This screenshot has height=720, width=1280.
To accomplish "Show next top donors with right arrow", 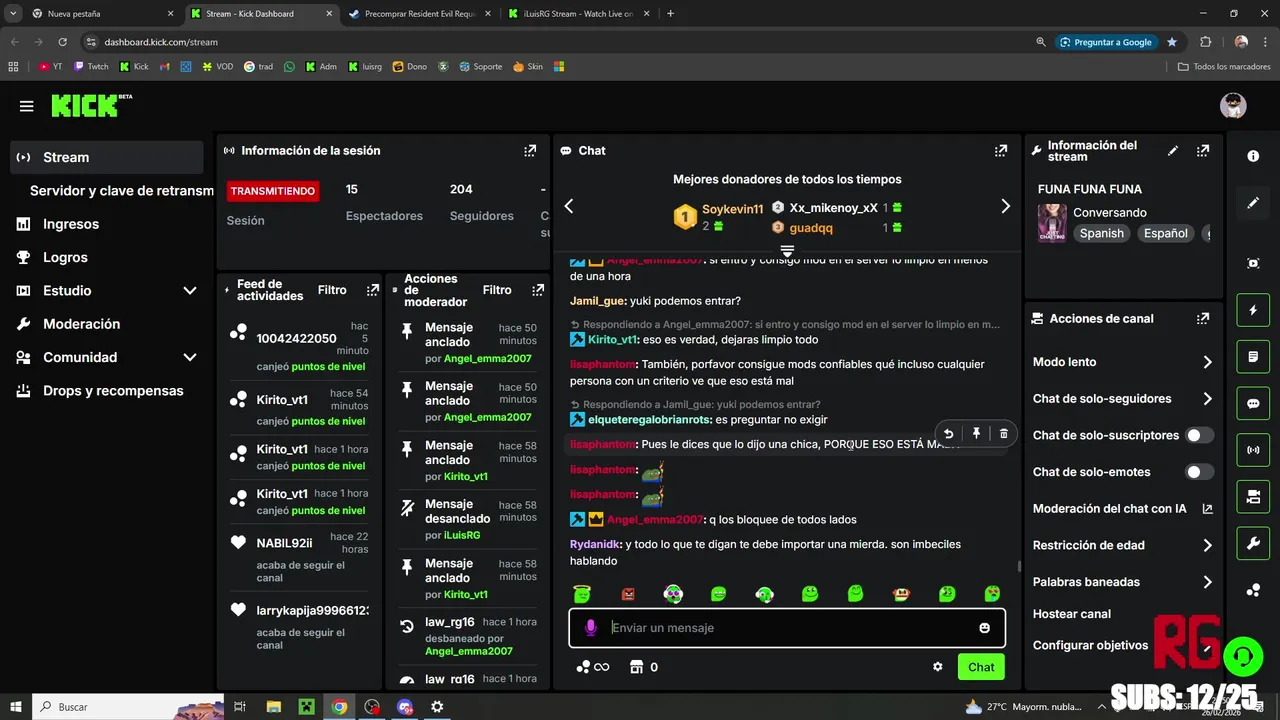I will 1005,206.
